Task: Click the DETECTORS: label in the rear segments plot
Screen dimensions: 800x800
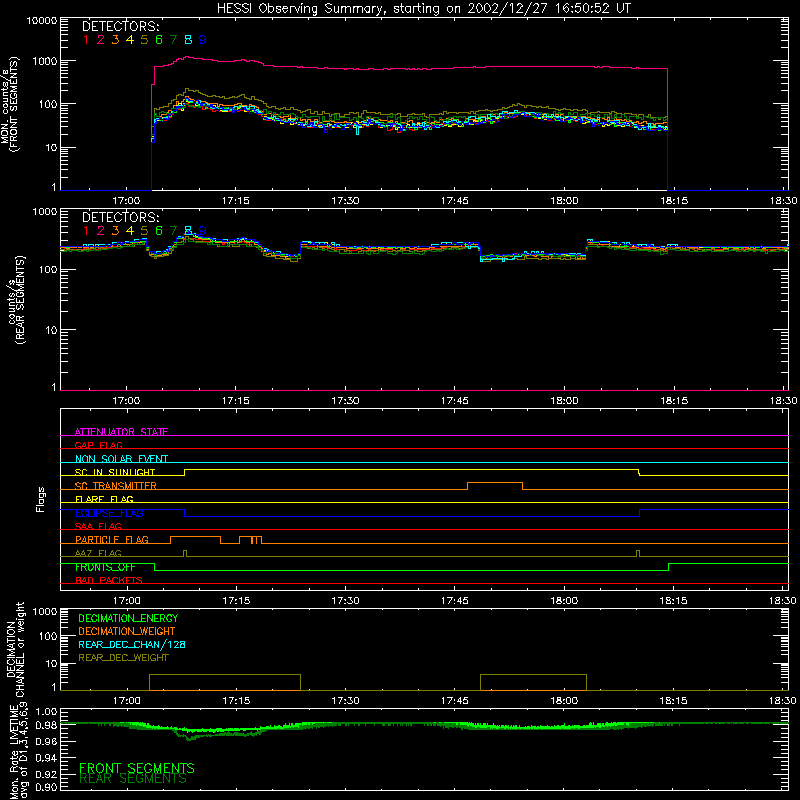Action: 120,217
